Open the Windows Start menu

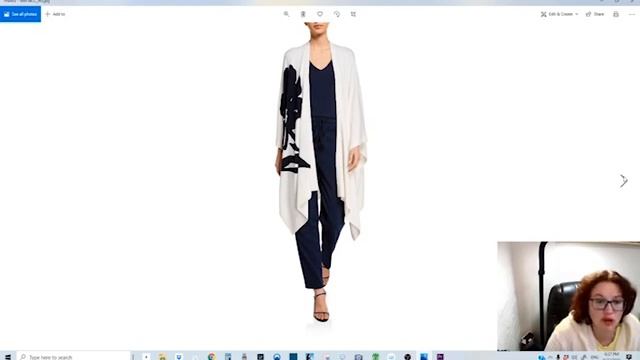7,357
